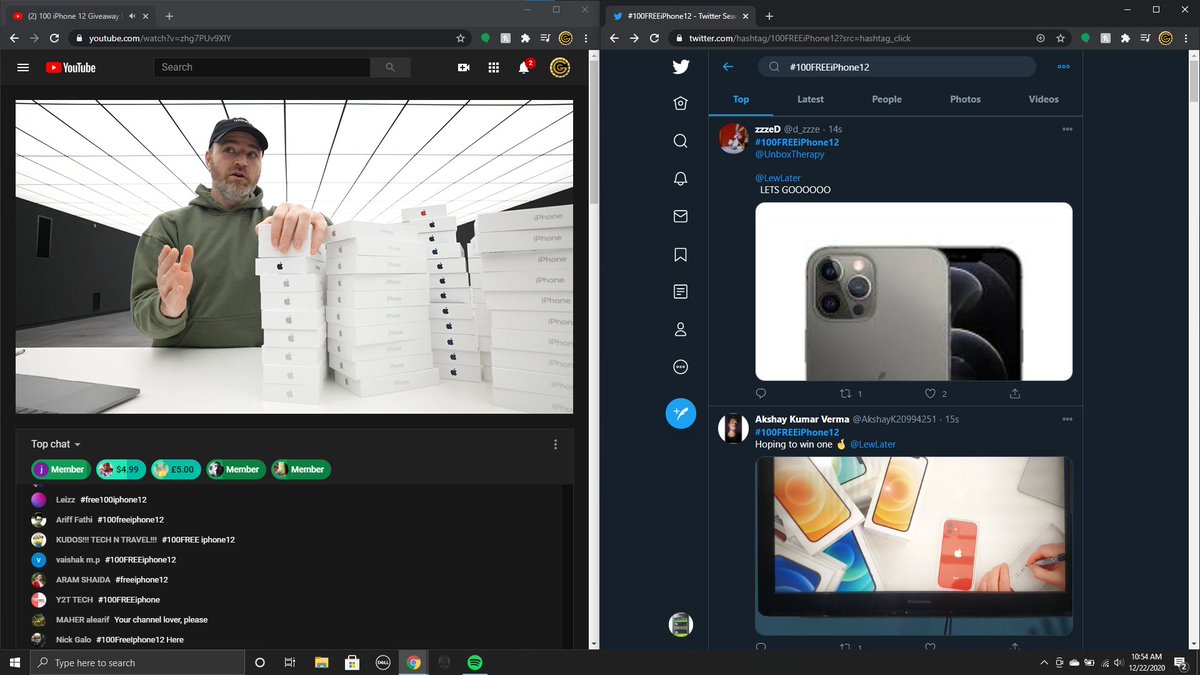1200x675 pixels.
Task: Click the YouTube video player
Action: pos(294,256)
